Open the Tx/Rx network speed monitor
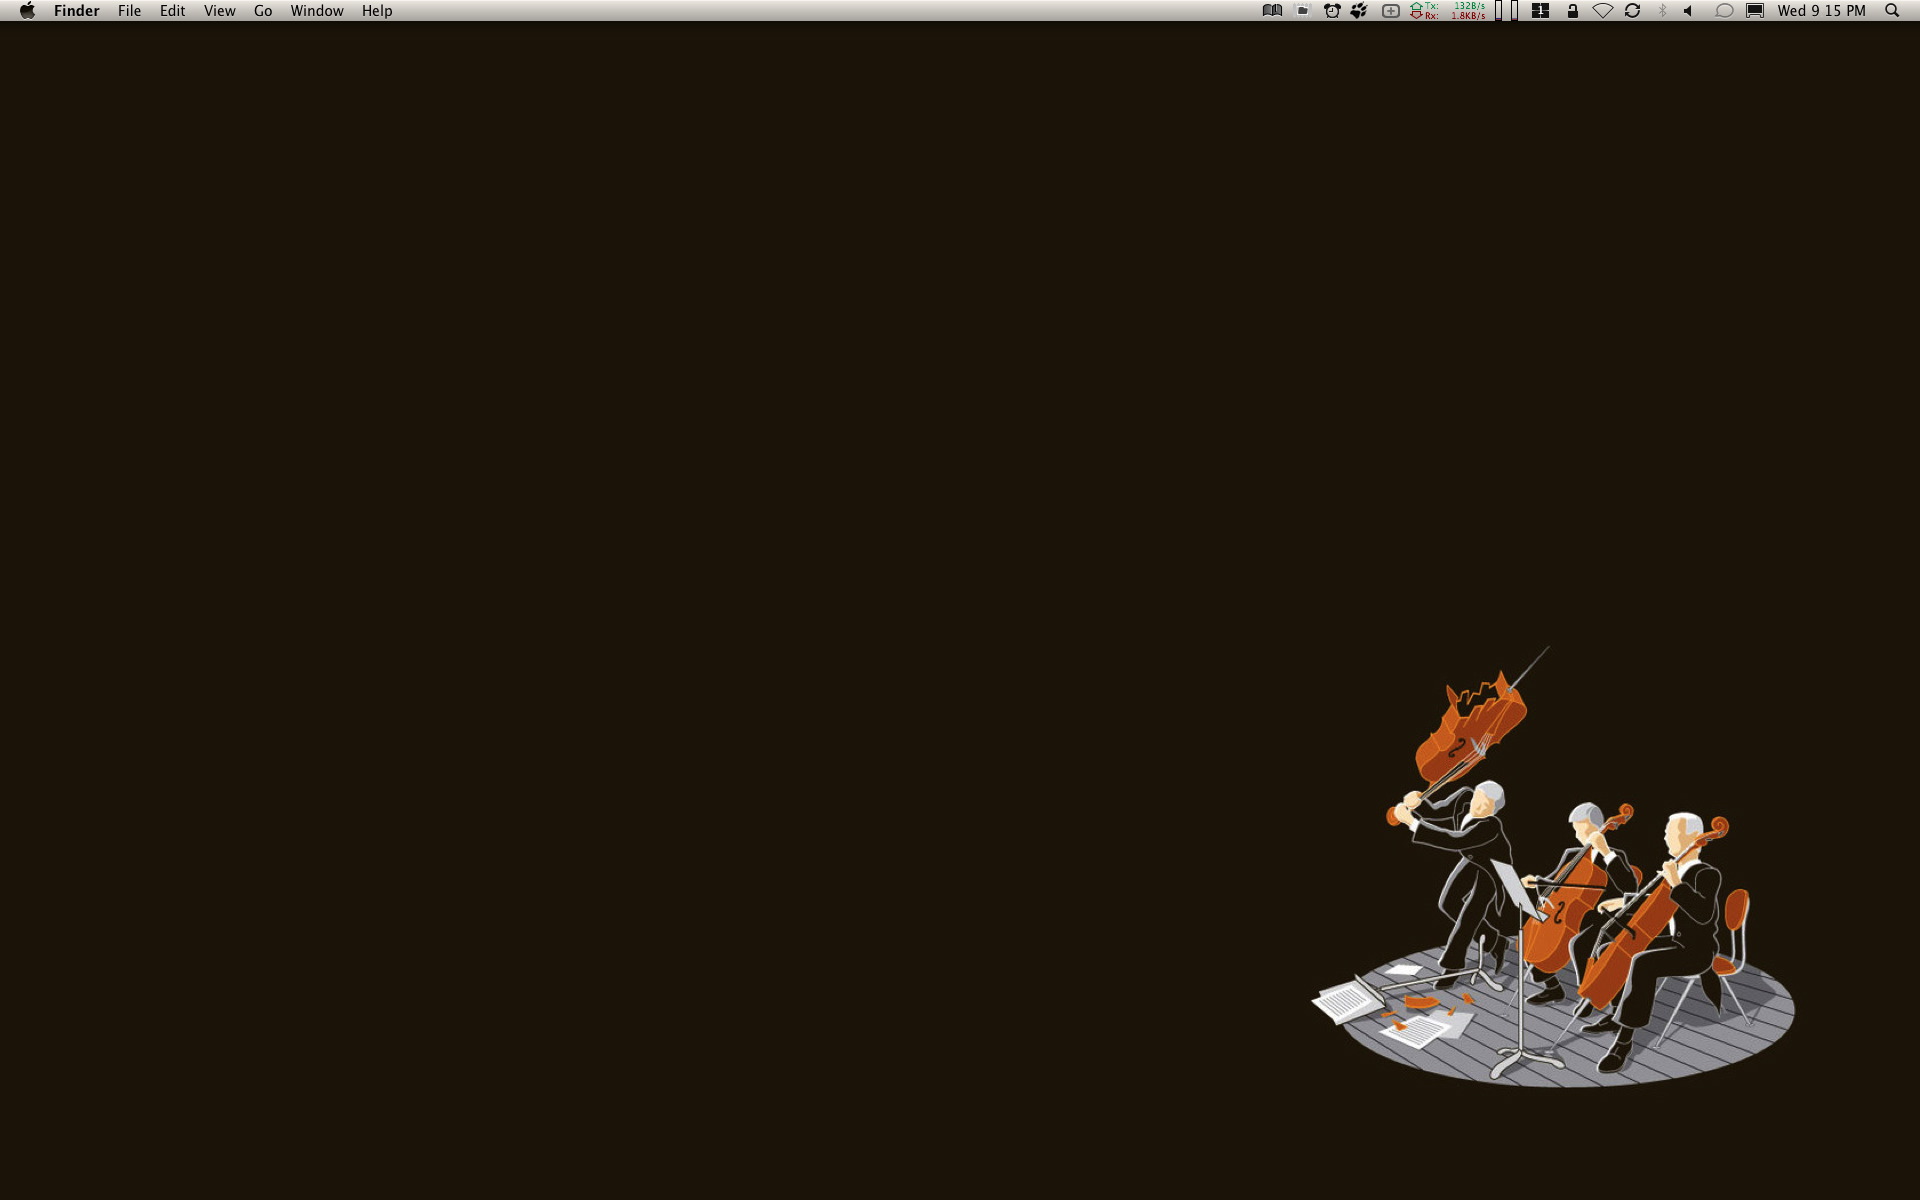This screenshot has height=1200, width=1920. [x=1448, y=11]
